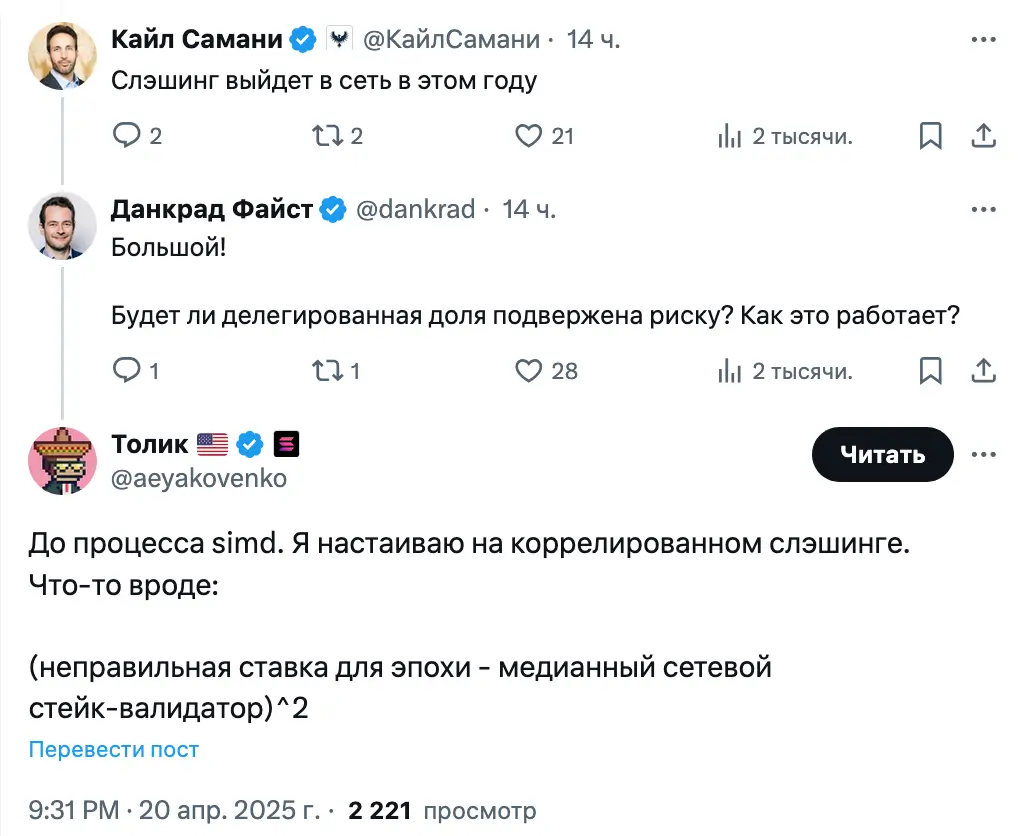Image resolution: width=1026 pixels, height=836 pixels.
Task: Reply to Кайл Самани's tweet
Action: [x=128, y=136]
